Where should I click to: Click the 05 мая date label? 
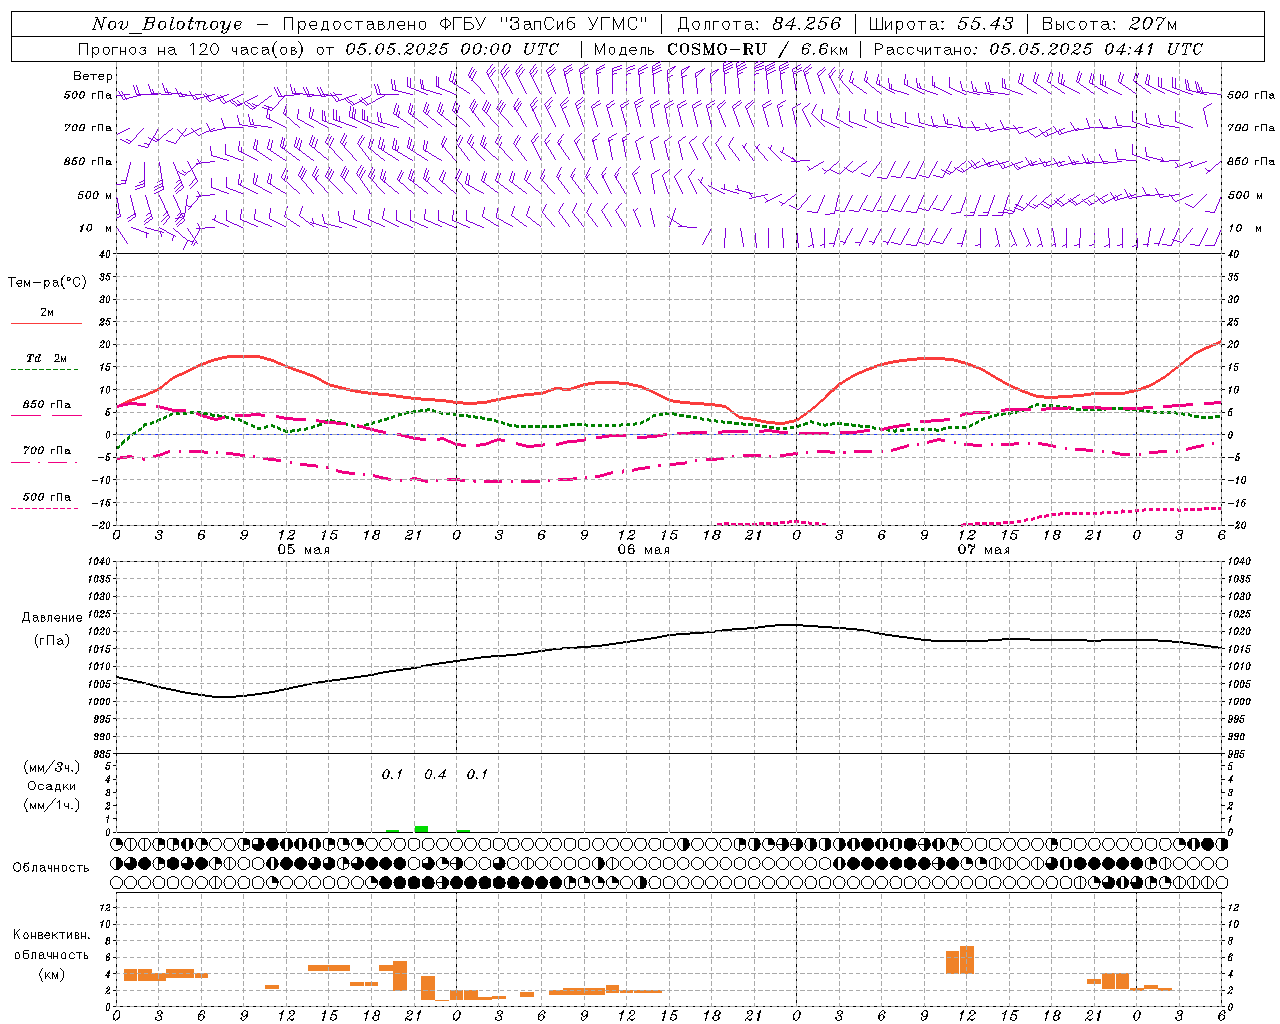coord(304,550)
